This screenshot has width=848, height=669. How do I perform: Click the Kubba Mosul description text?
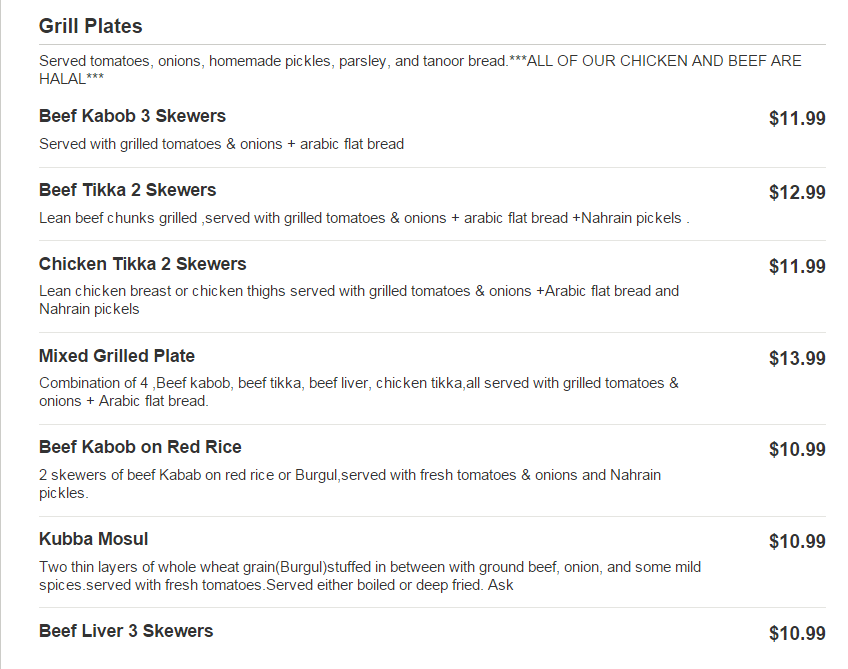(x=370, y=575)
